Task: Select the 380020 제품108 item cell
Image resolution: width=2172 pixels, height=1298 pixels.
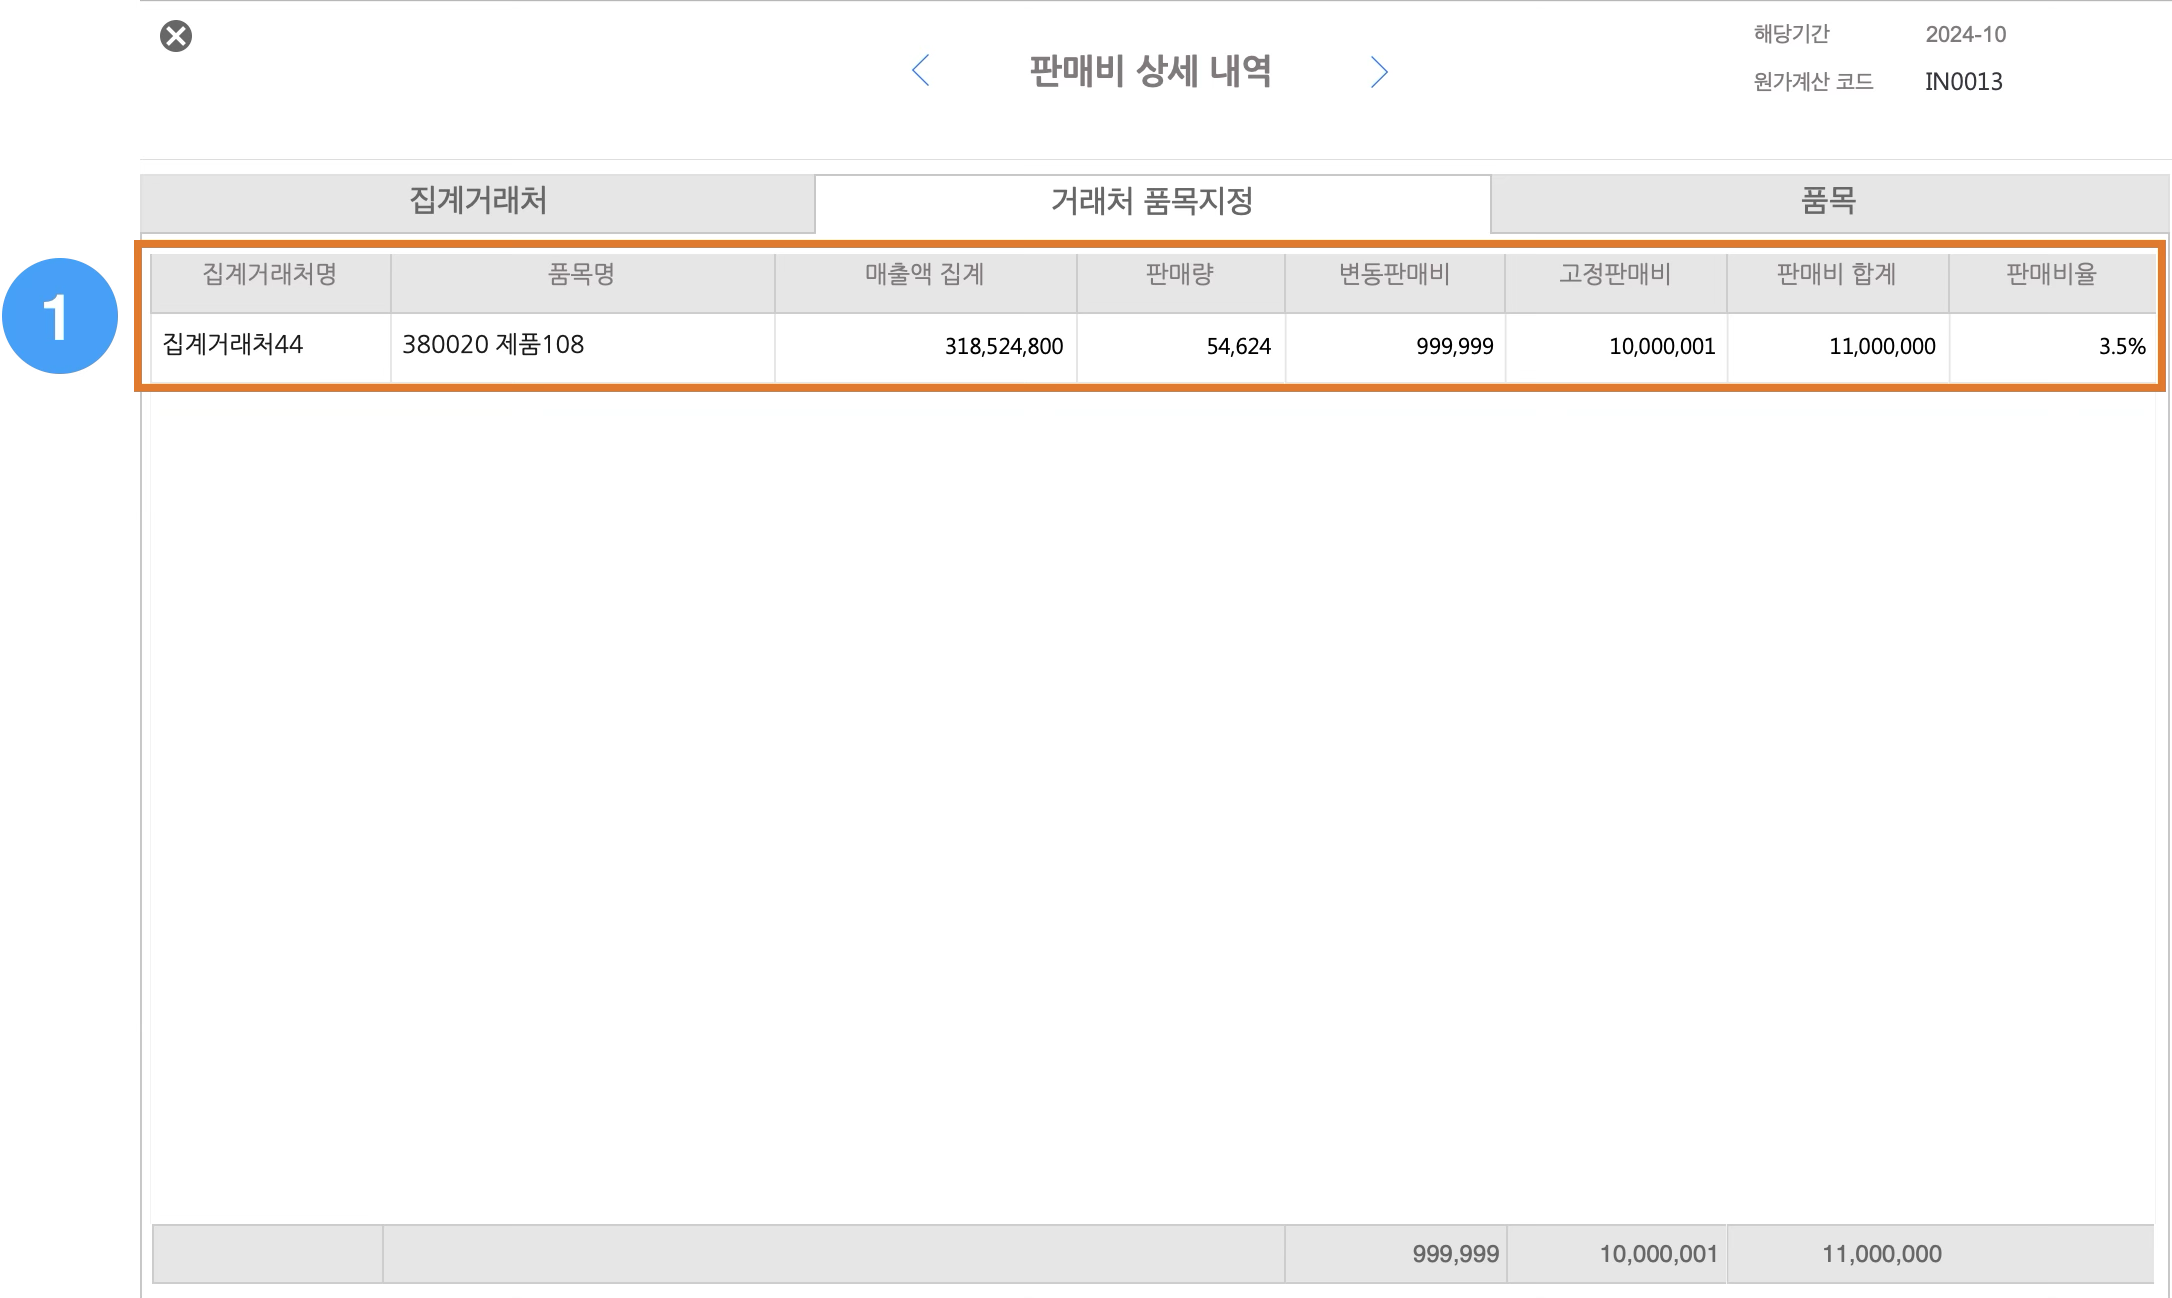Action: 494,346
